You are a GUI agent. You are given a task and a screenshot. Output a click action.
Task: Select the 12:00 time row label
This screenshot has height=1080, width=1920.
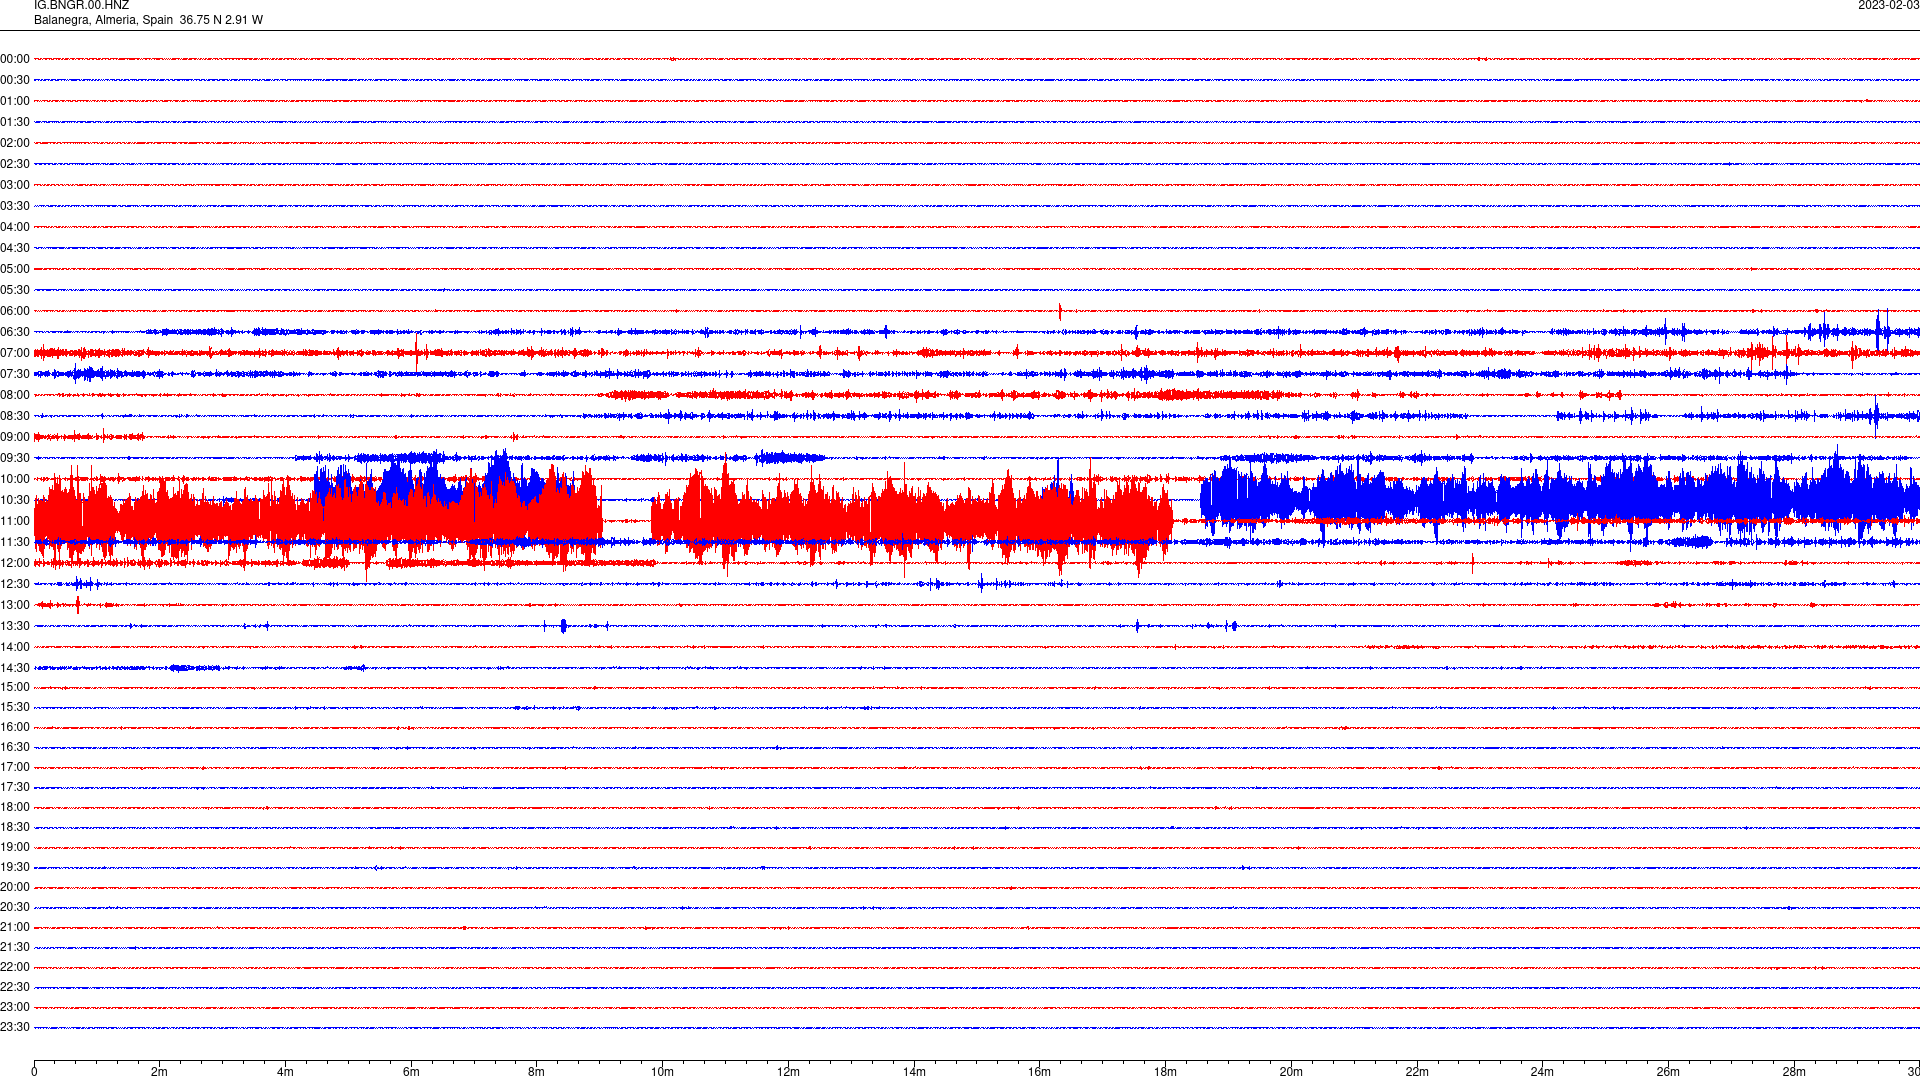tap(15, 563)
